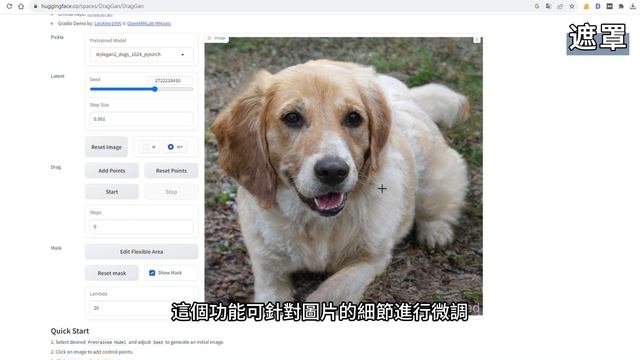Click the Add Points button
The image size is (640, 360).
pyautogui.click(x=112, y=171)
